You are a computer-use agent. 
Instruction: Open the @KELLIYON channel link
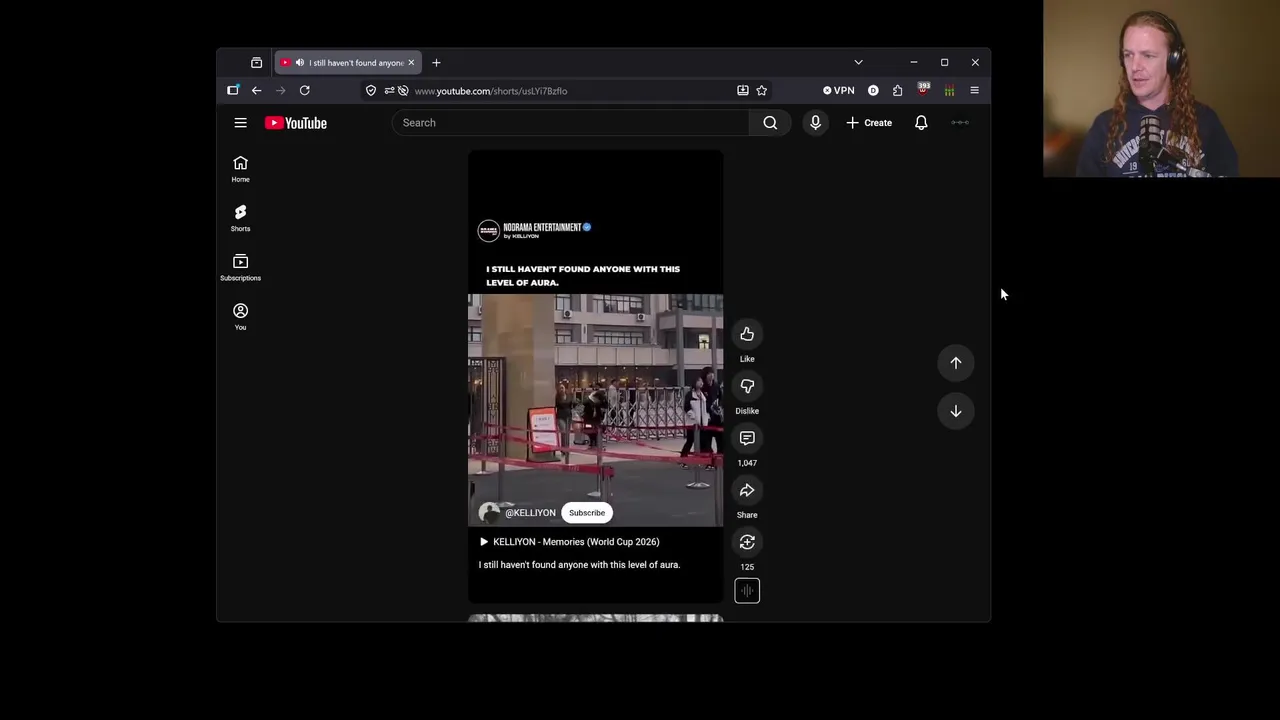click(530, 513)
